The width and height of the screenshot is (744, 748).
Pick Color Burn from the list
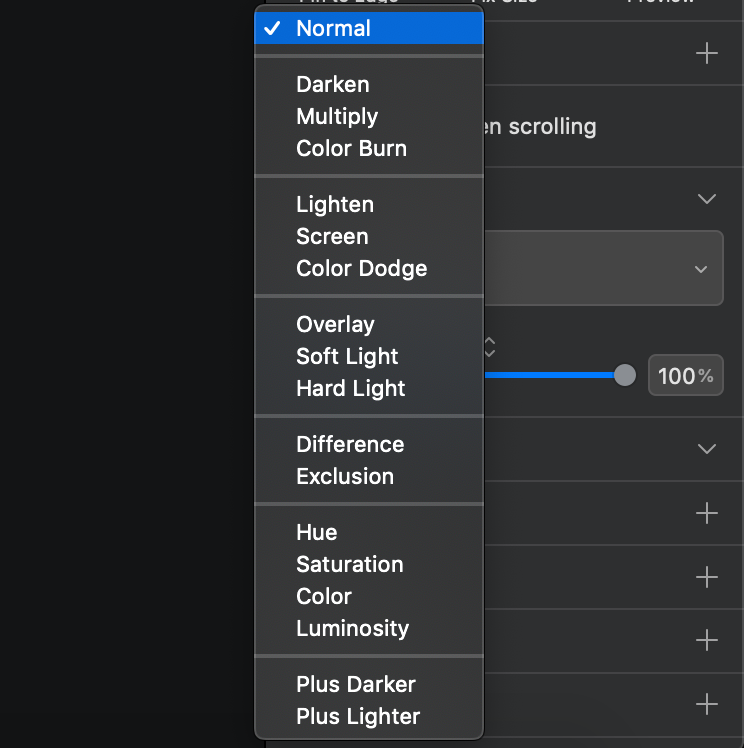click(351, 148)
